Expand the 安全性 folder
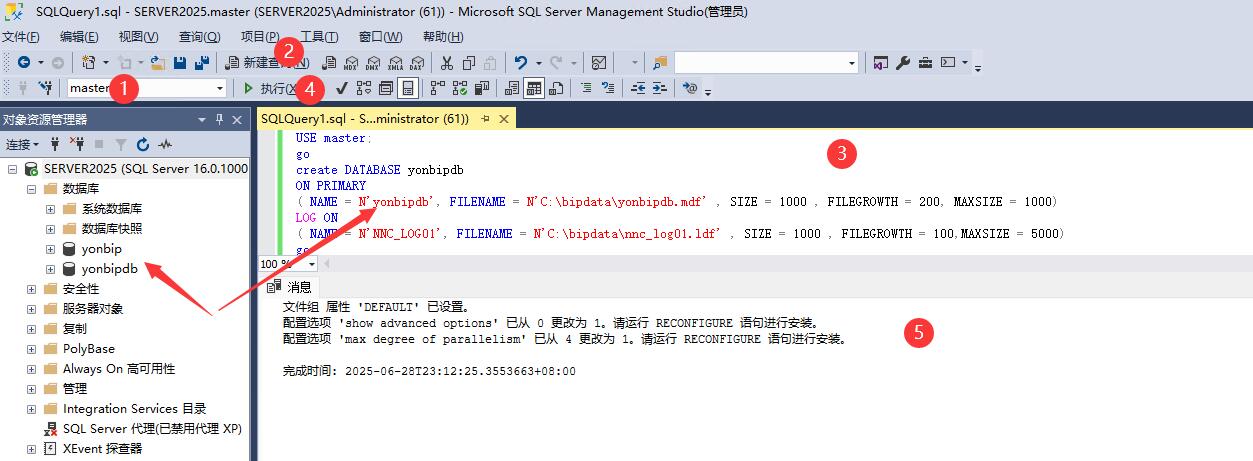This screenshot has height=461, width=1253. (32, 289)
